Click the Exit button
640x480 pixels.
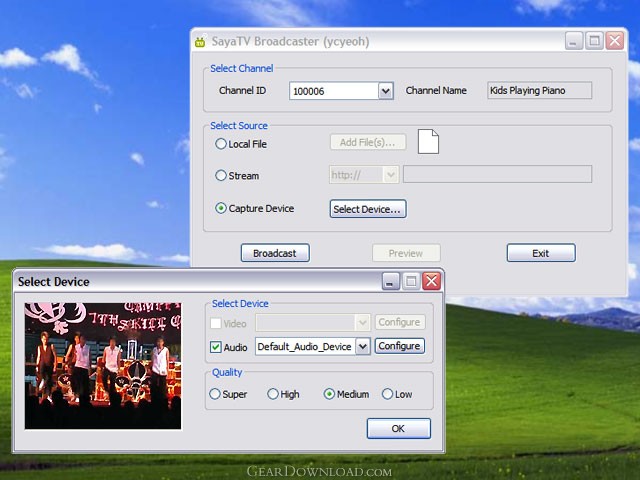pyautogui.click(x=541, y=253)
